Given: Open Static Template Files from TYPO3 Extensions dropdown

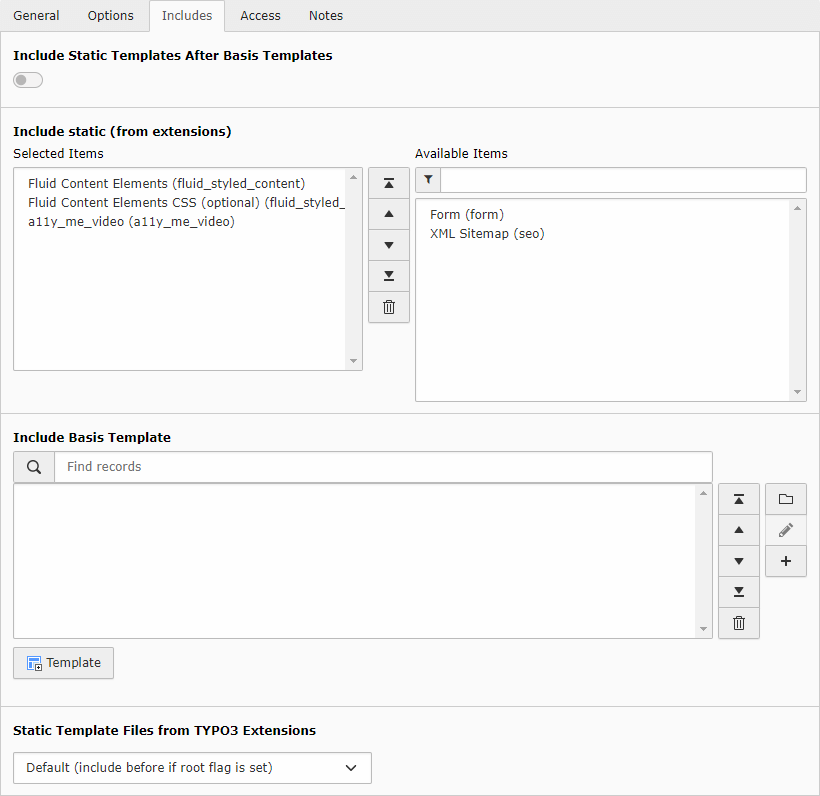Looking at the screenshot, I should pyautogui.click(x=192, y=768).
